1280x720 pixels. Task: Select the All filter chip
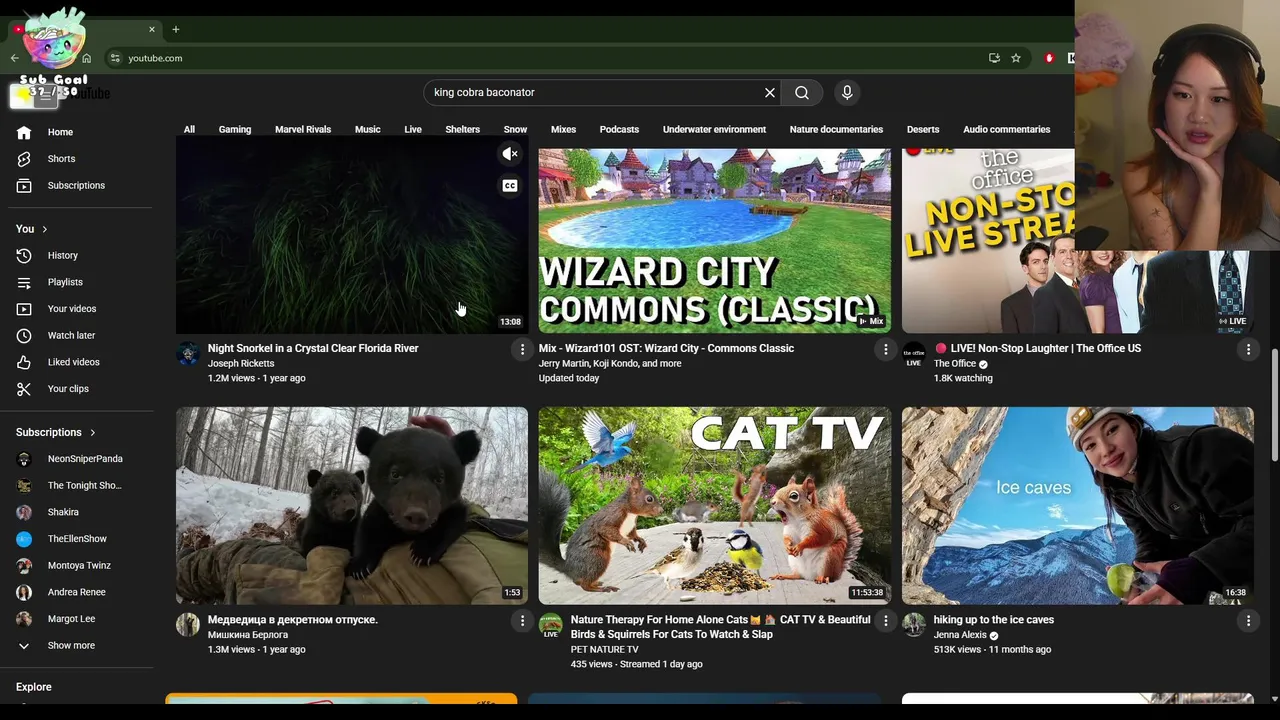189,130
